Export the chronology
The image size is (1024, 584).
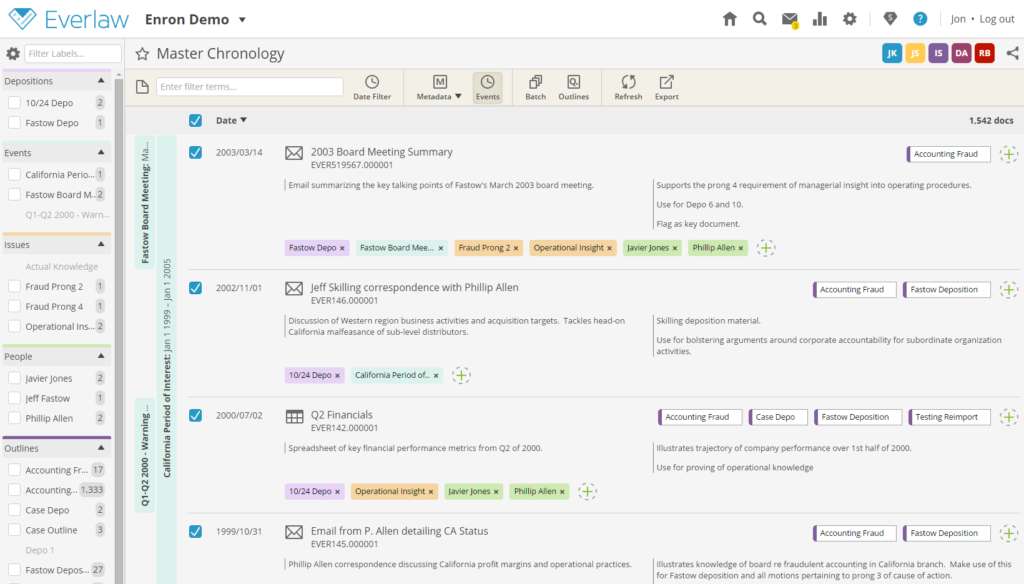click(667, 88)
